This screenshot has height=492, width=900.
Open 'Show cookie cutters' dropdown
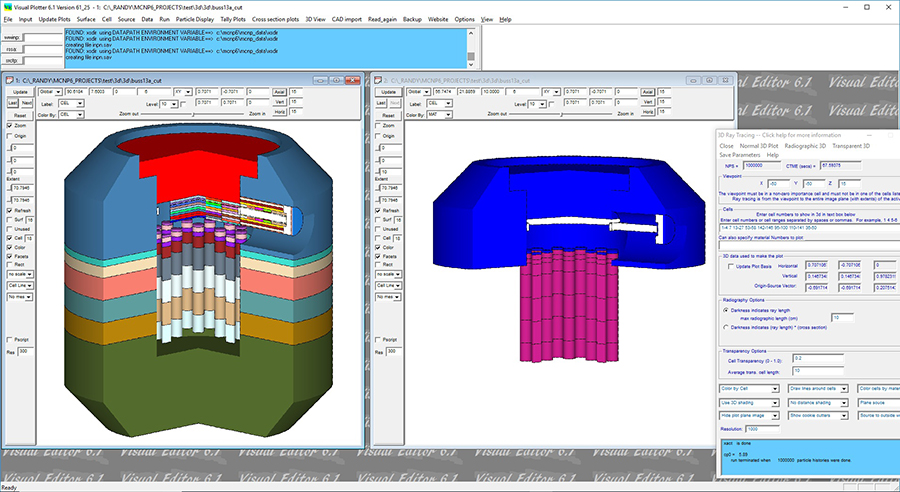tap(818, 416)
